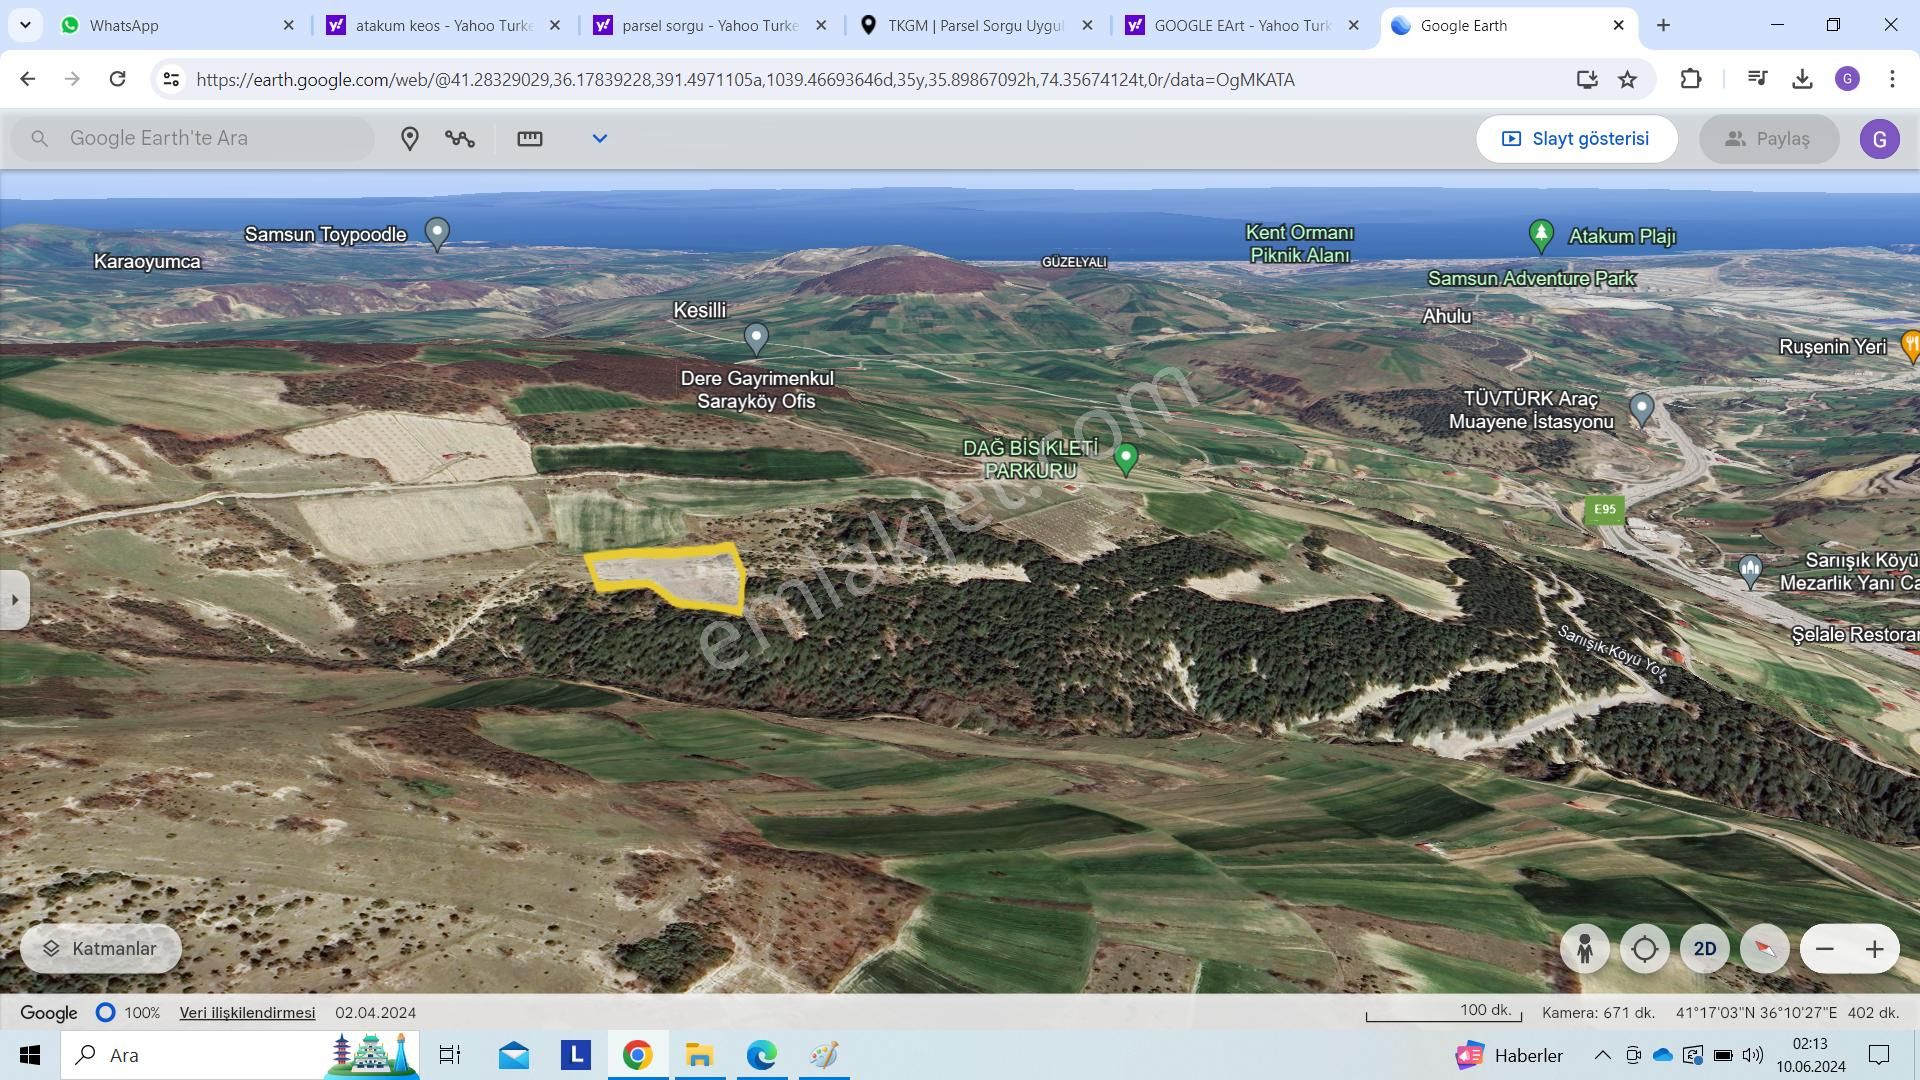Click the TÜVTÜRK station map pin
The image size is (1920, 1080).
[1641, 407]
